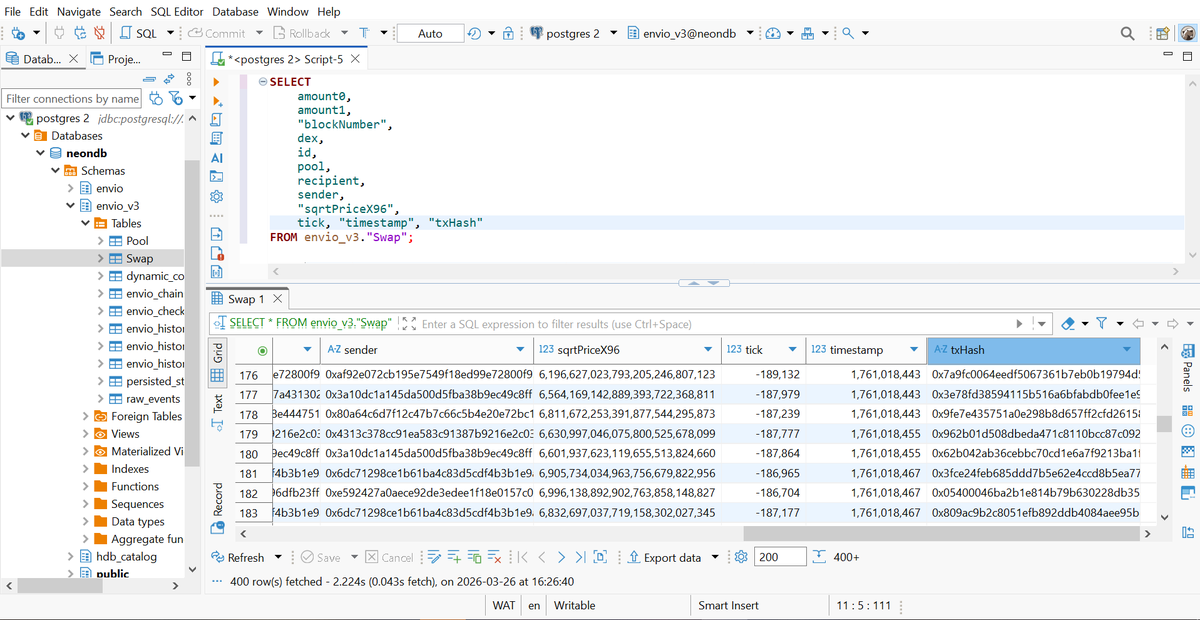Click in the Filter connections by name field
This screenshot has height=620, width=1200.
click(72, 98)
